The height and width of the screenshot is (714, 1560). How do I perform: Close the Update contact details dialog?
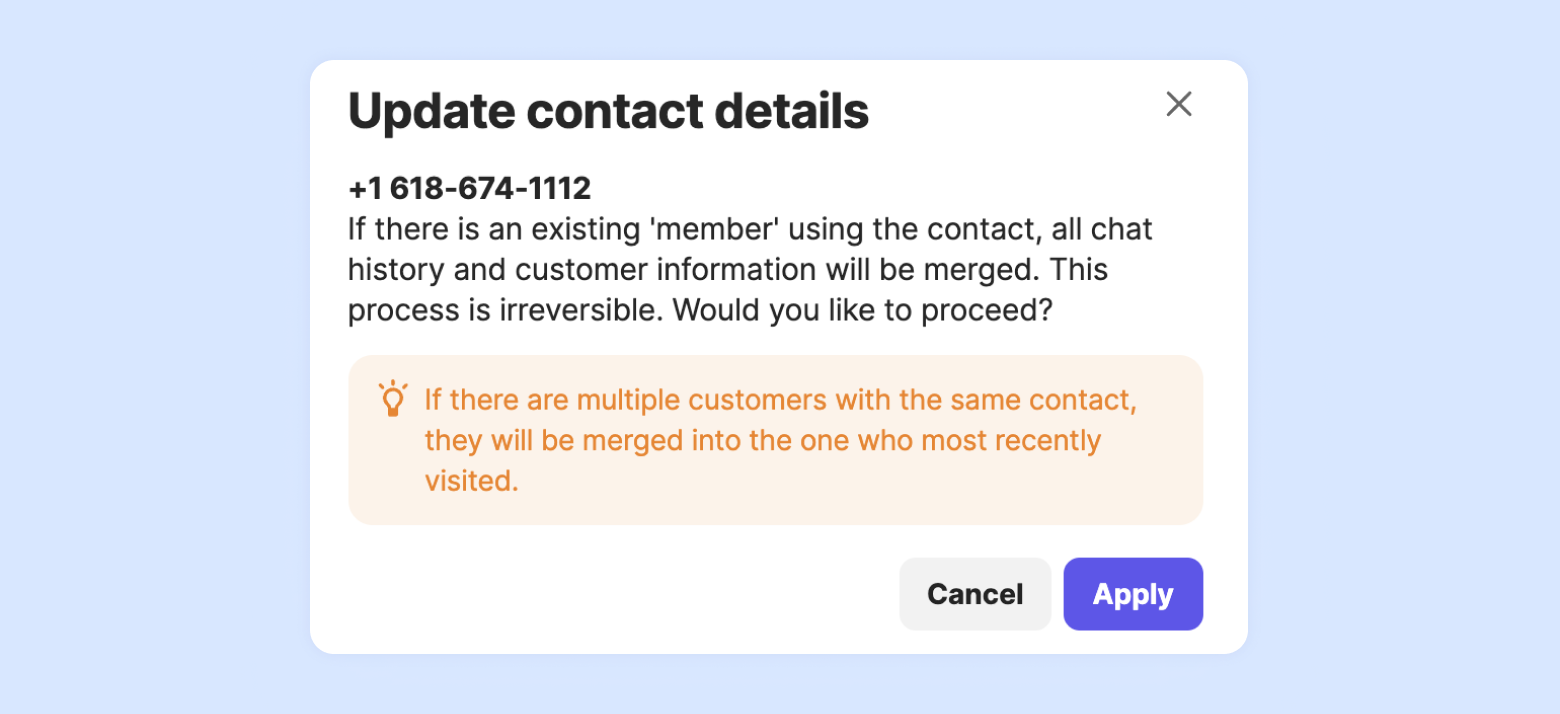pos(1179,104)
